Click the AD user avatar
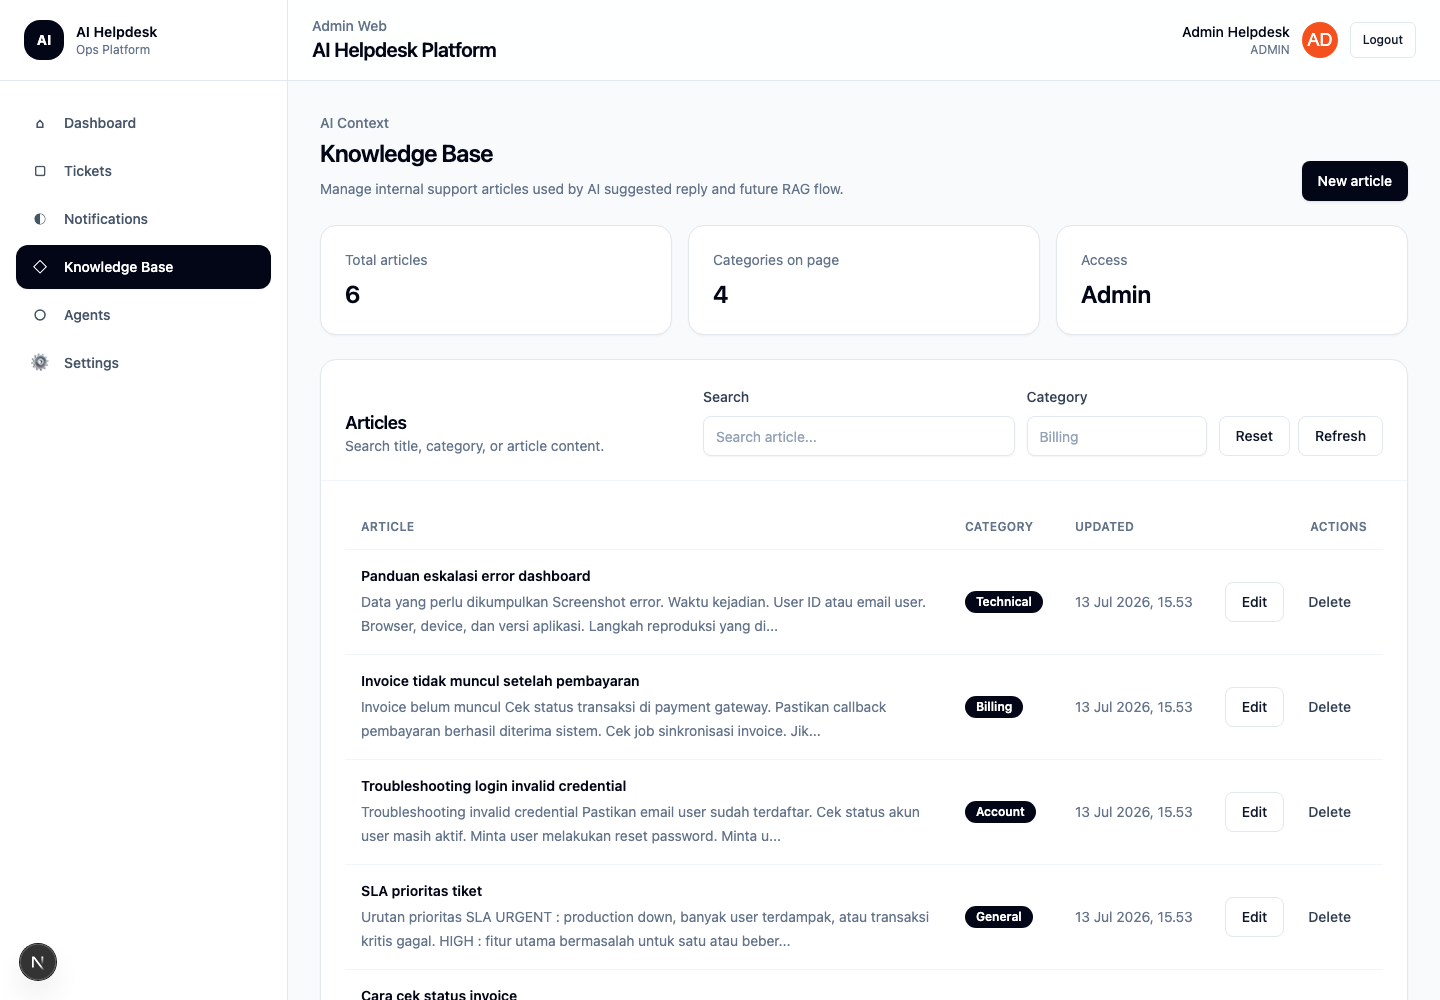 tap(1320, 40)
